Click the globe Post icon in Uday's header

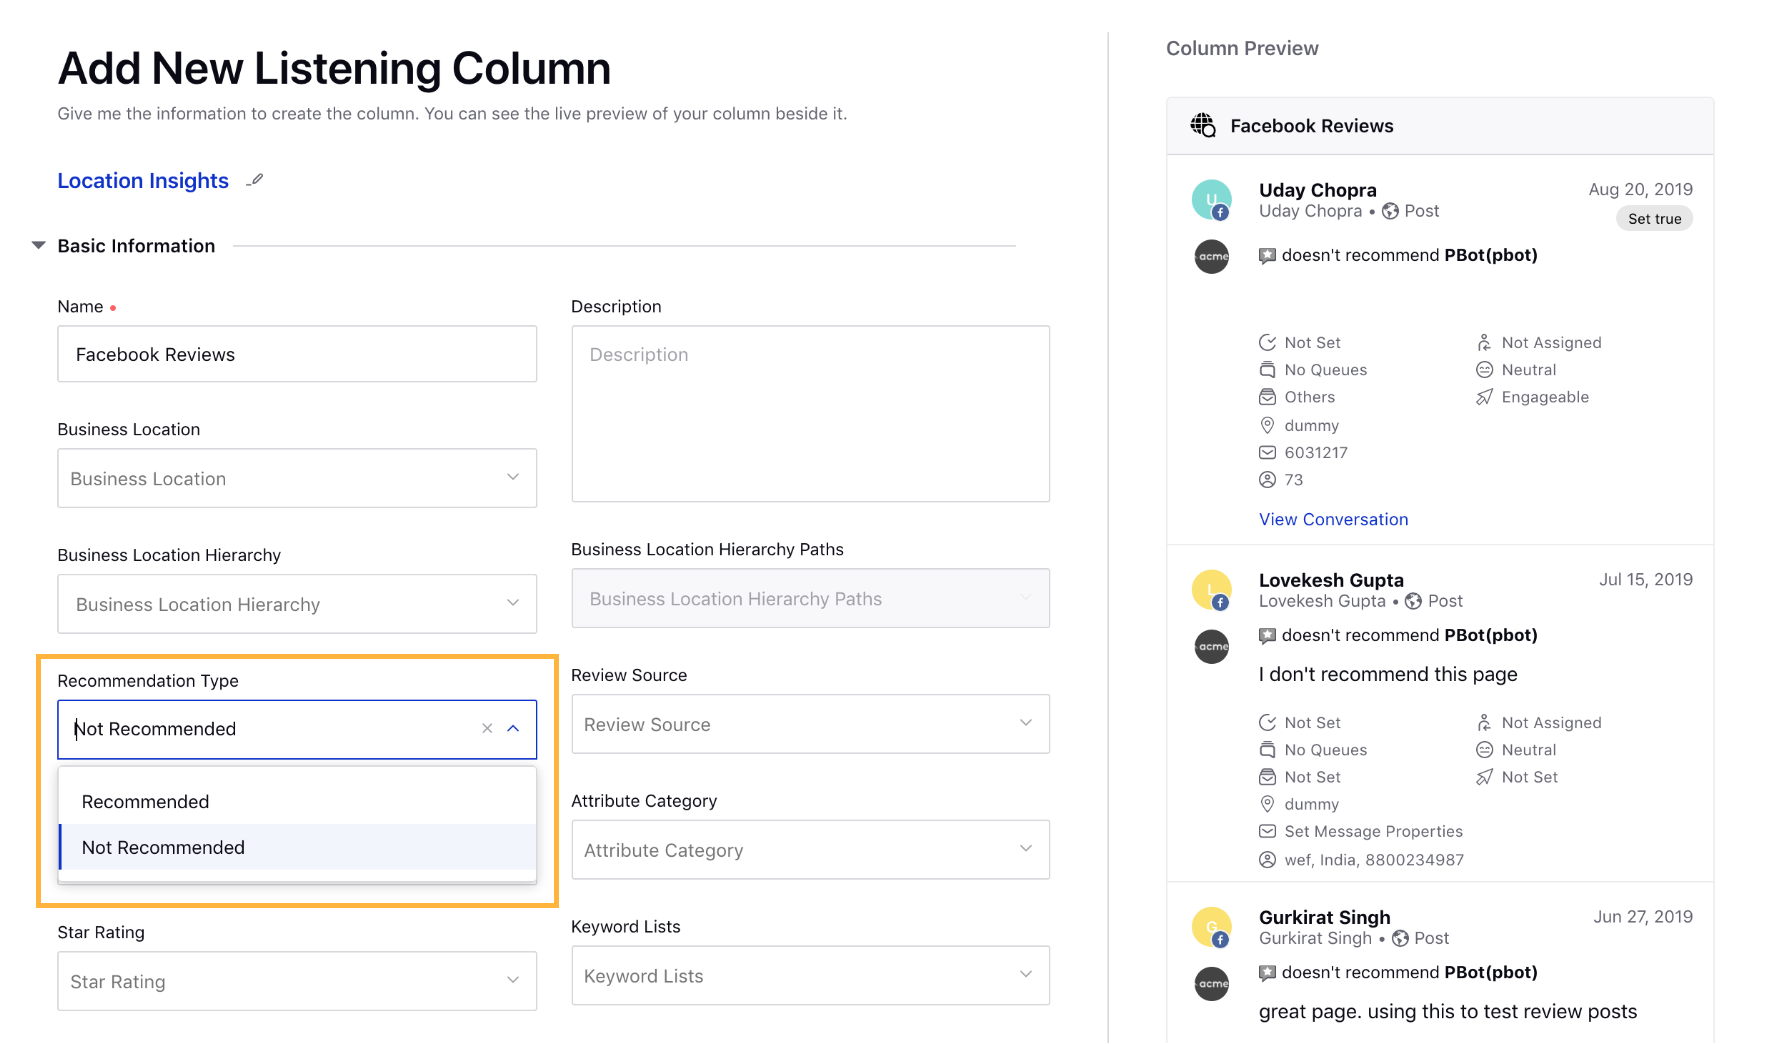click(x=1390, y=211)
